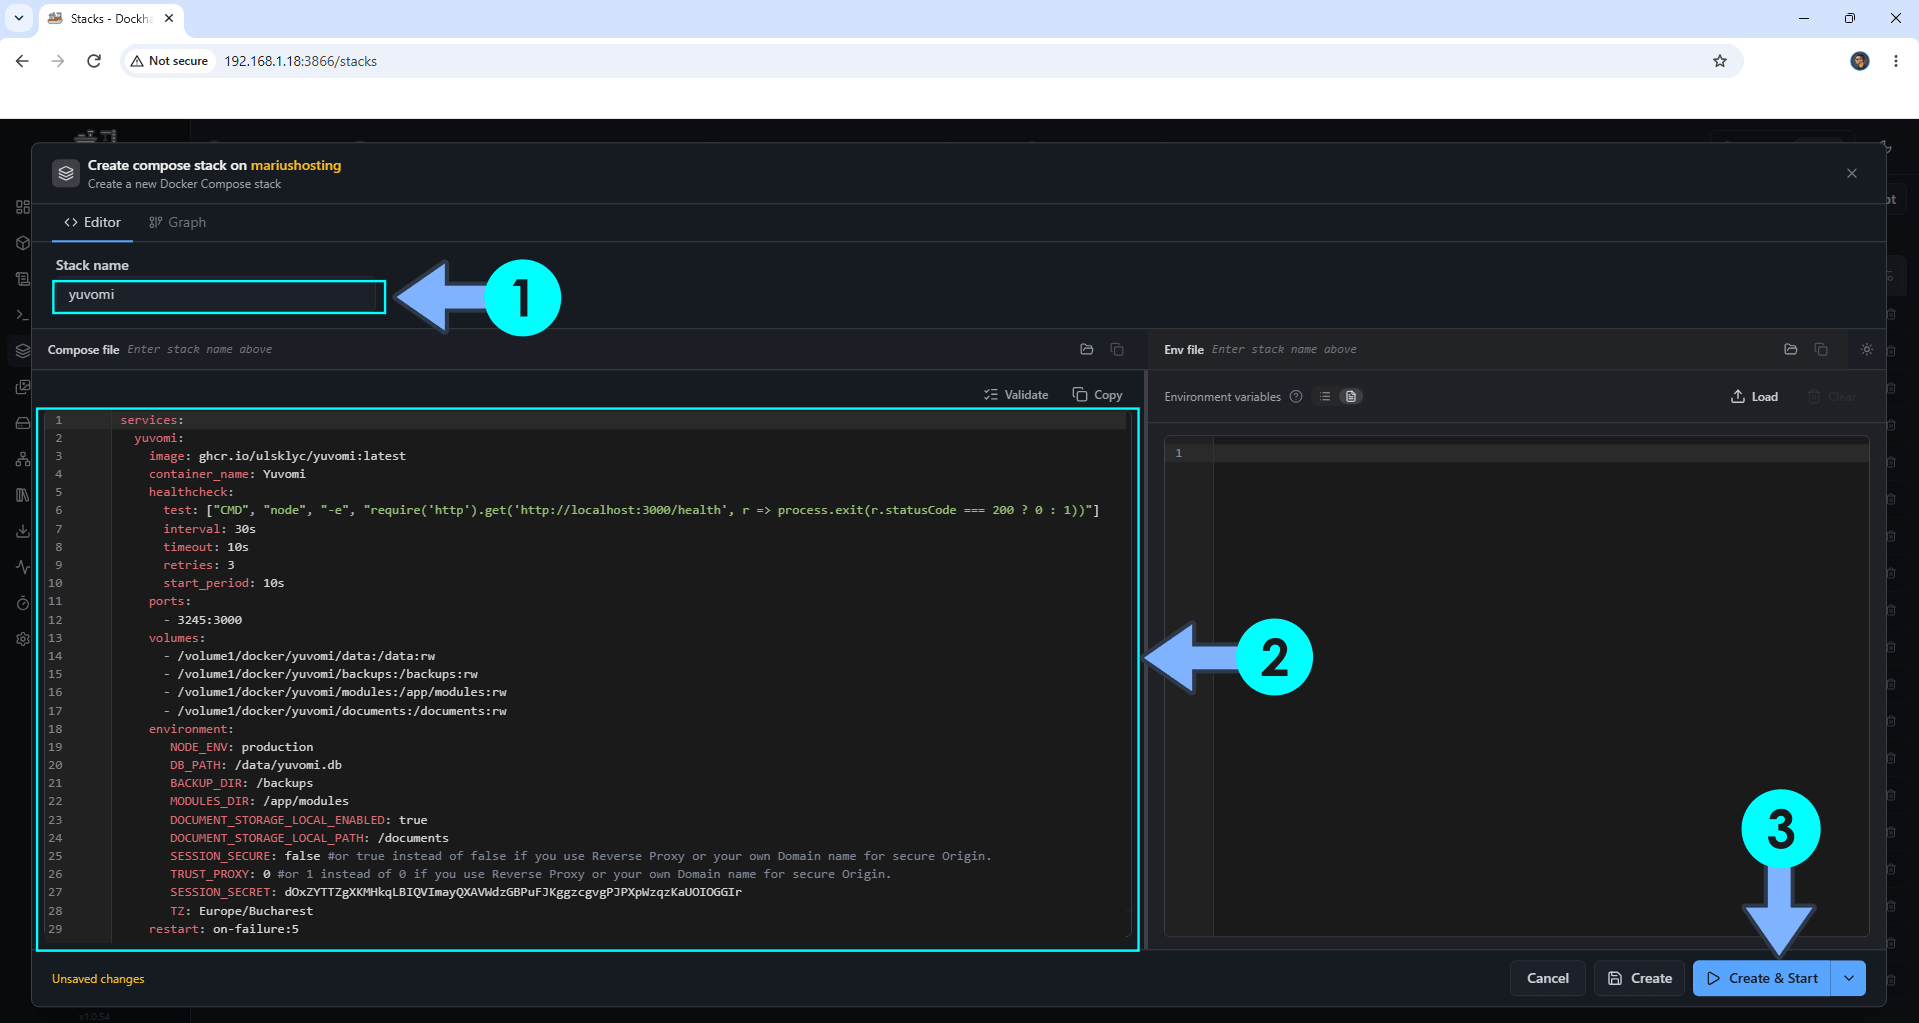The width and height of the screenshot is (1919, 1023).
Task: Click the Validate button
Action: tap(1016, 395)
